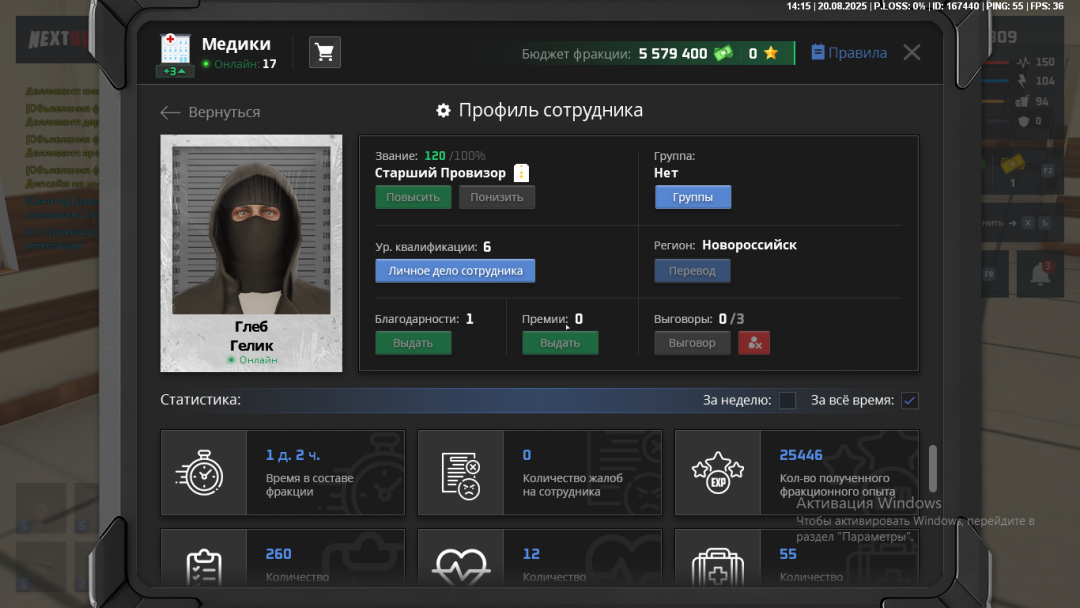The width and height of the screenshot is (1080, 608).
Task: Click the medics hospital faction icon
Action: pyautogui.click(x=175, y=49)
